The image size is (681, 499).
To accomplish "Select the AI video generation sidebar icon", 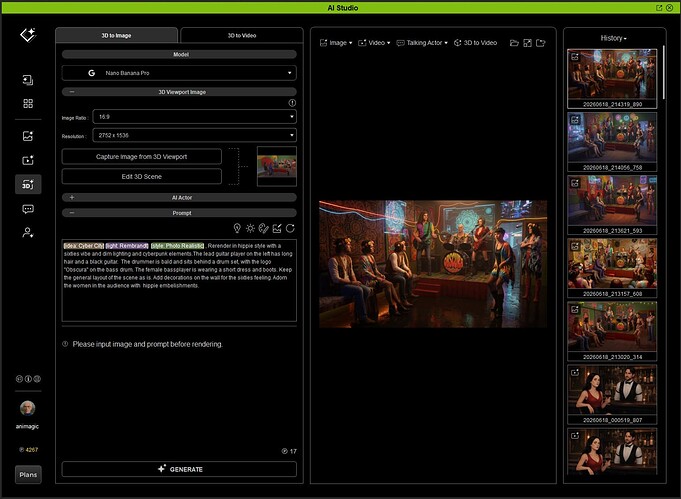I will click(x=28, y=160).
